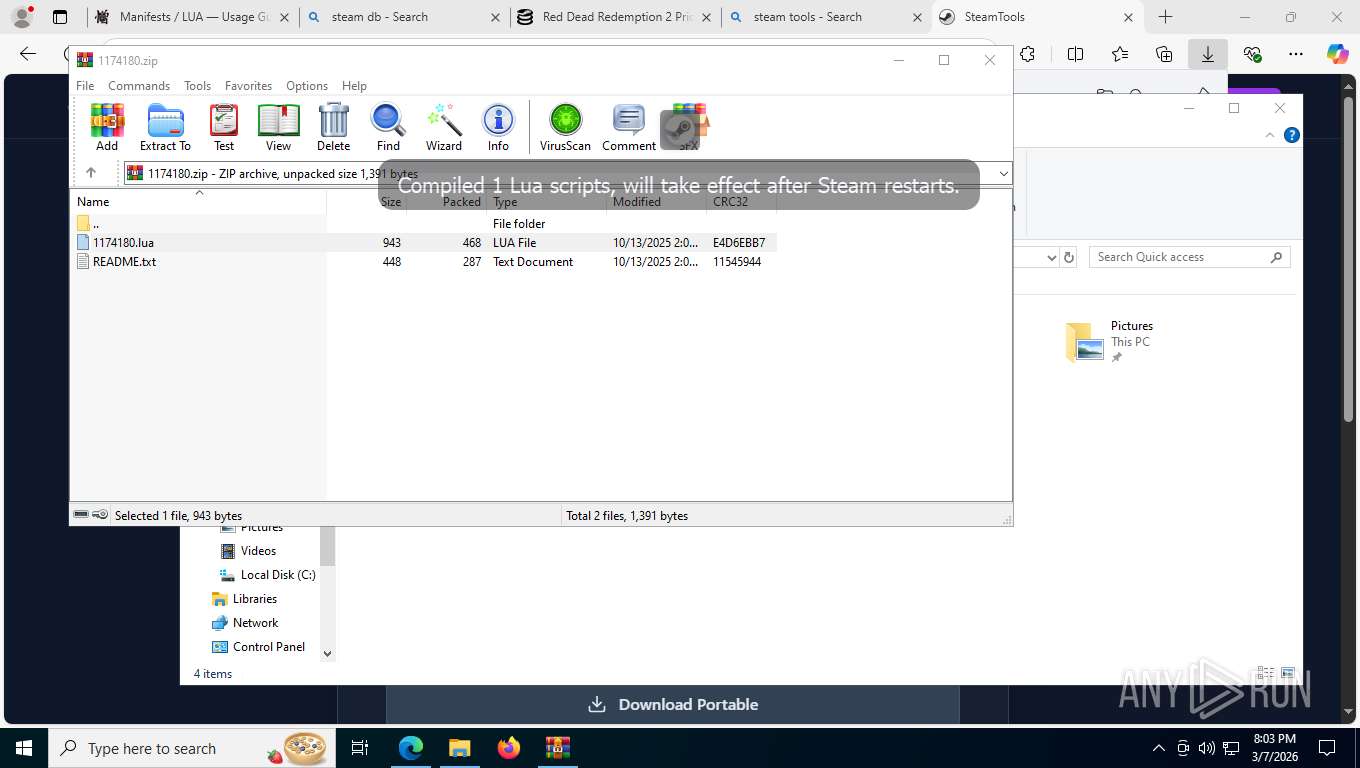
Task: Open browser Settings and more menu
Action: tap(1296, 55)
